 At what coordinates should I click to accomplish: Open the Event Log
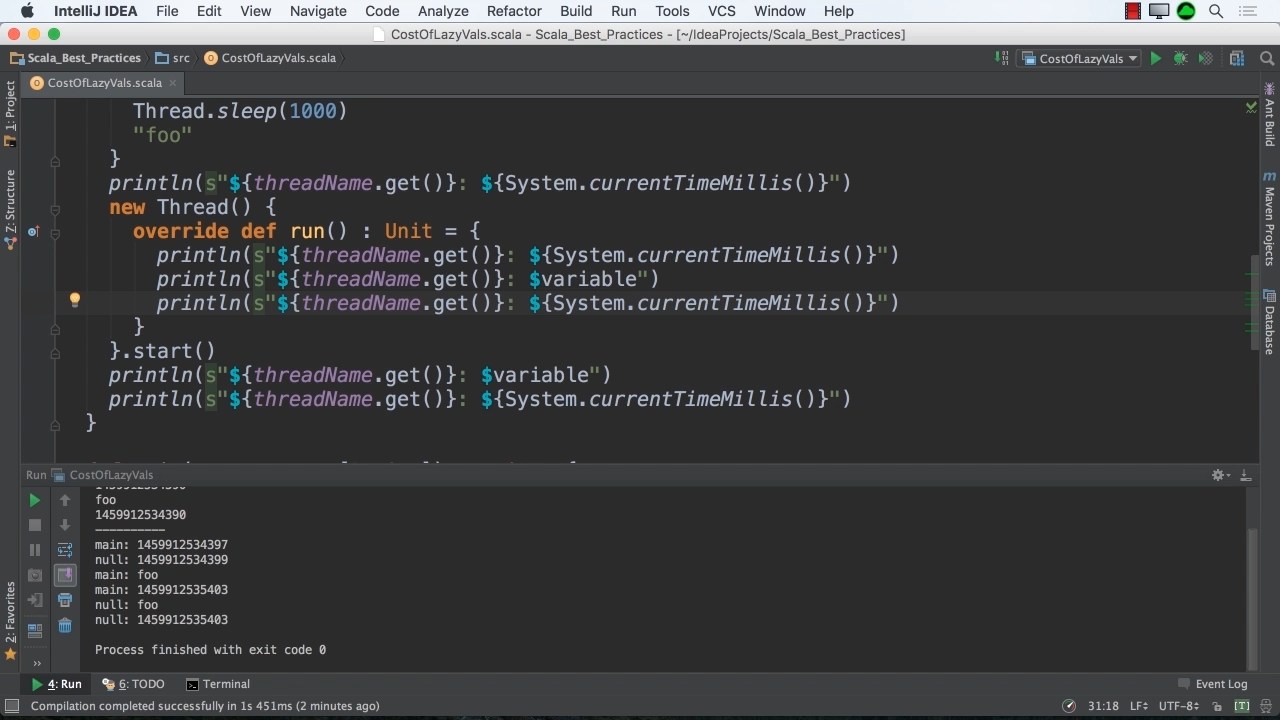pos(1213,684)
